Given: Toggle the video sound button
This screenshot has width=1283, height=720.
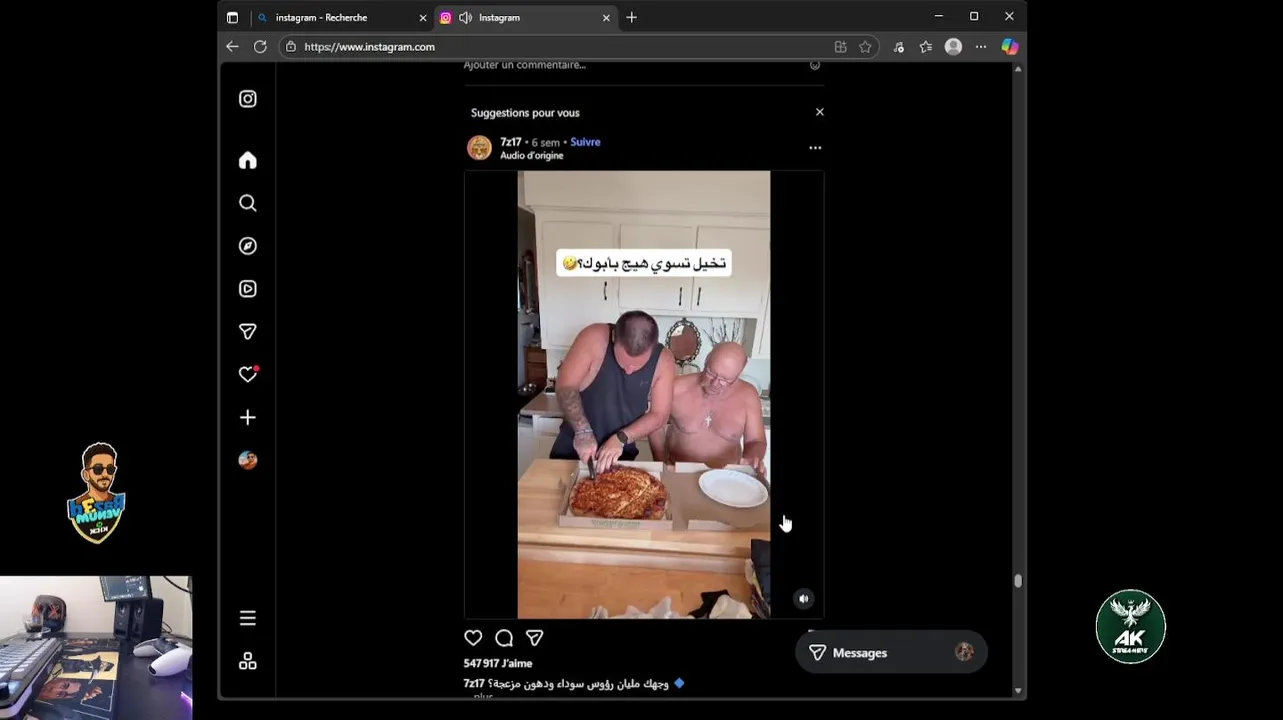Looking at the screenshot, I should (803, 599).
